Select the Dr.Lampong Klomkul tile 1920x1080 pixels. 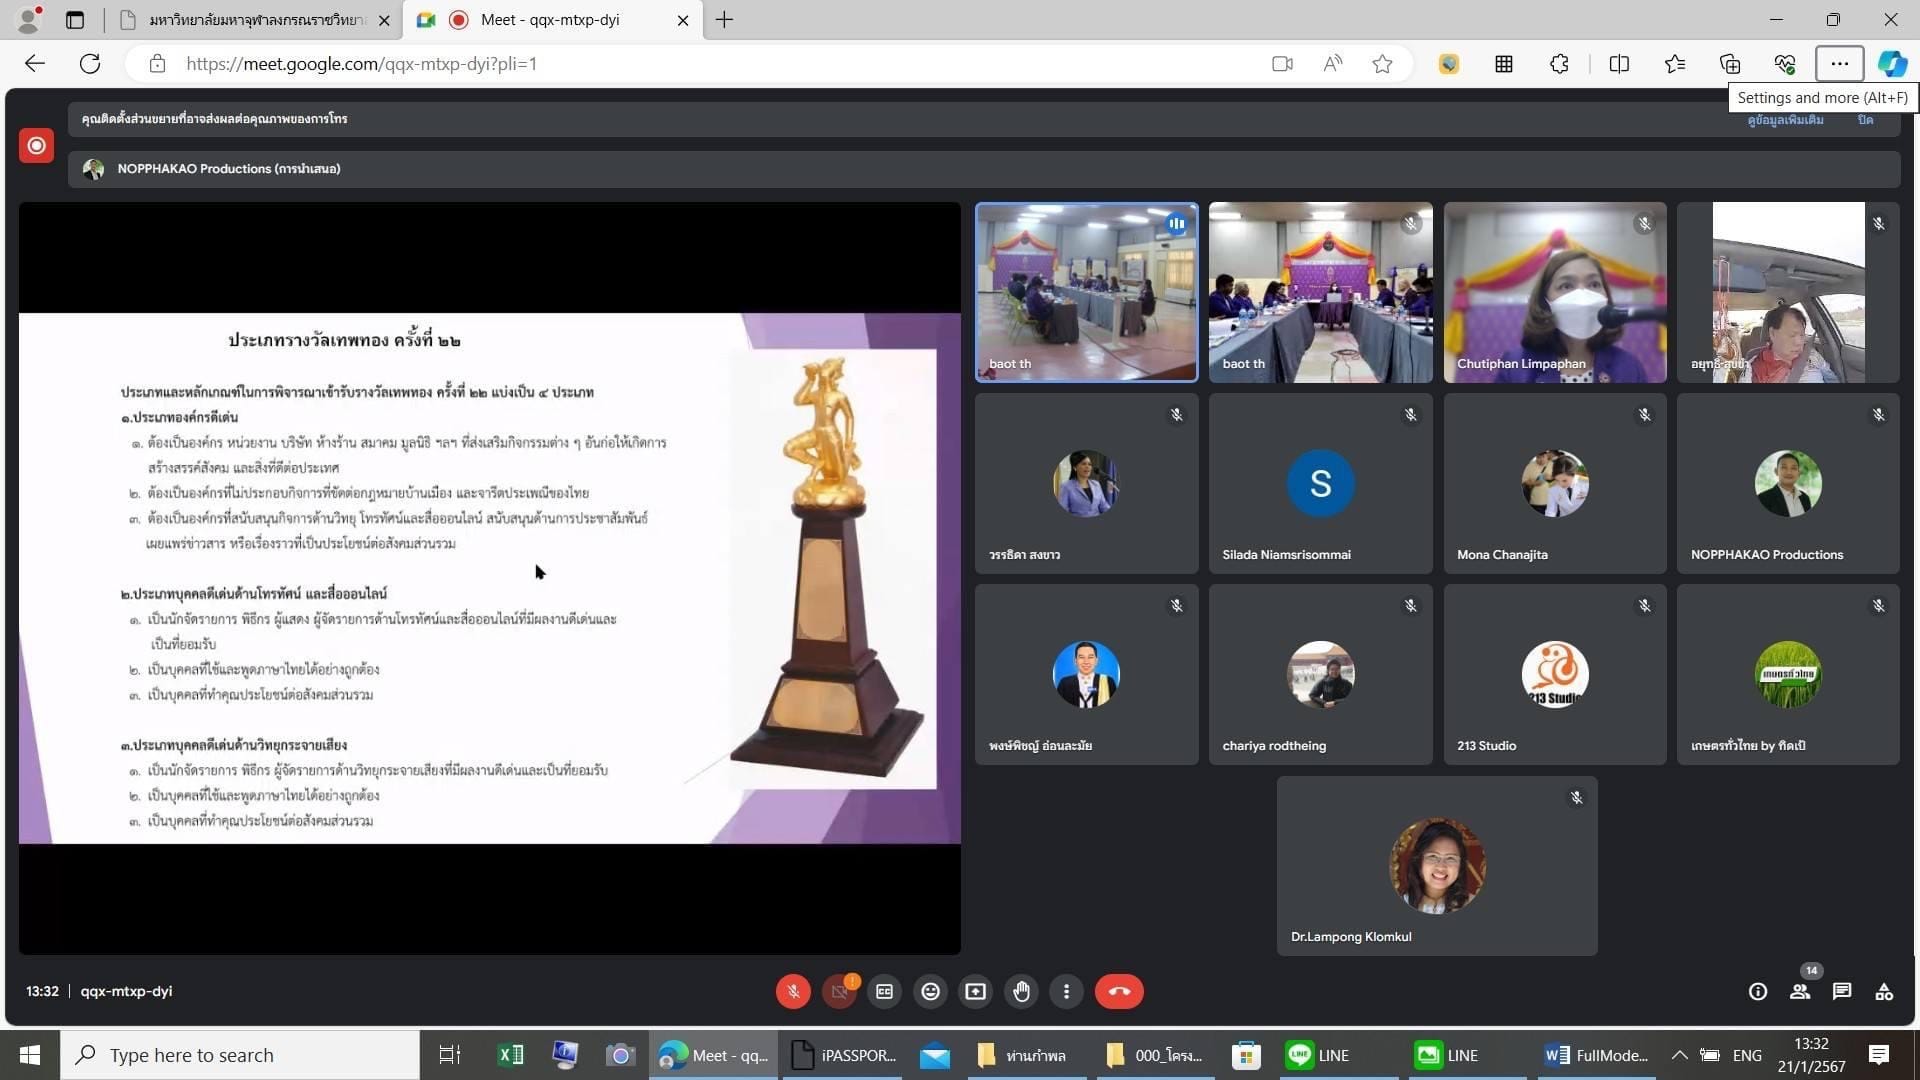(1437, 866)
